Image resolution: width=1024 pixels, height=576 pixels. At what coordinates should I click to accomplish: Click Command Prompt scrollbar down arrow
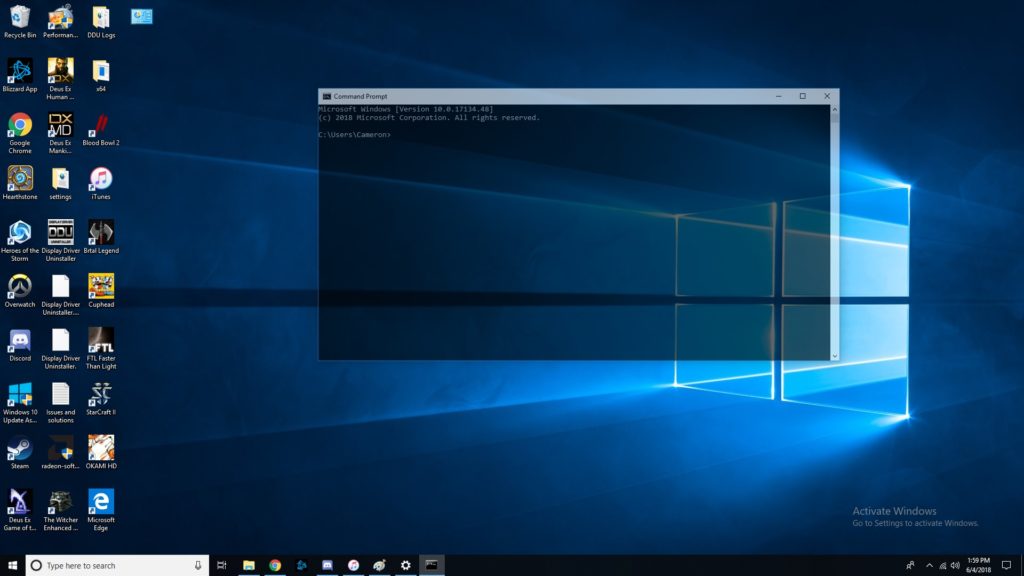point(835,355)
